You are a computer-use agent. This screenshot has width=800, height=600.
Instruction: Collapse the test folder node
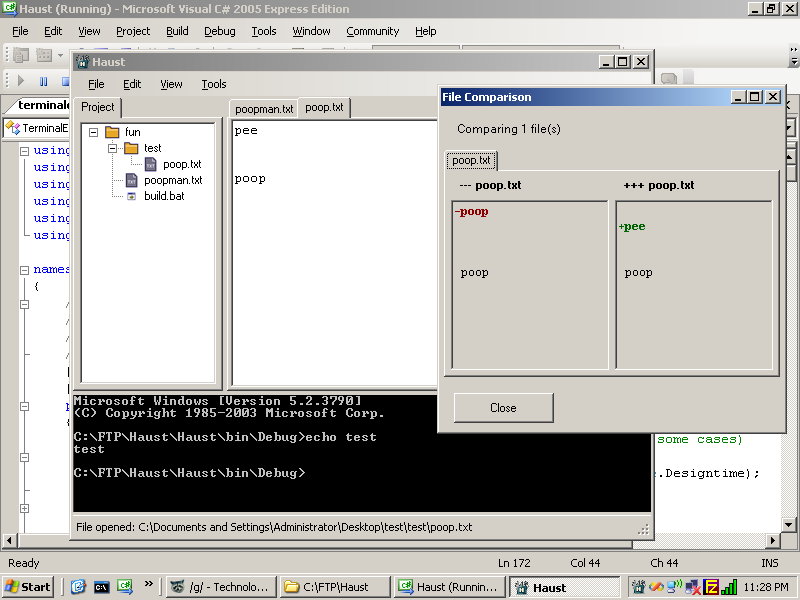click(x=112, y=148)
